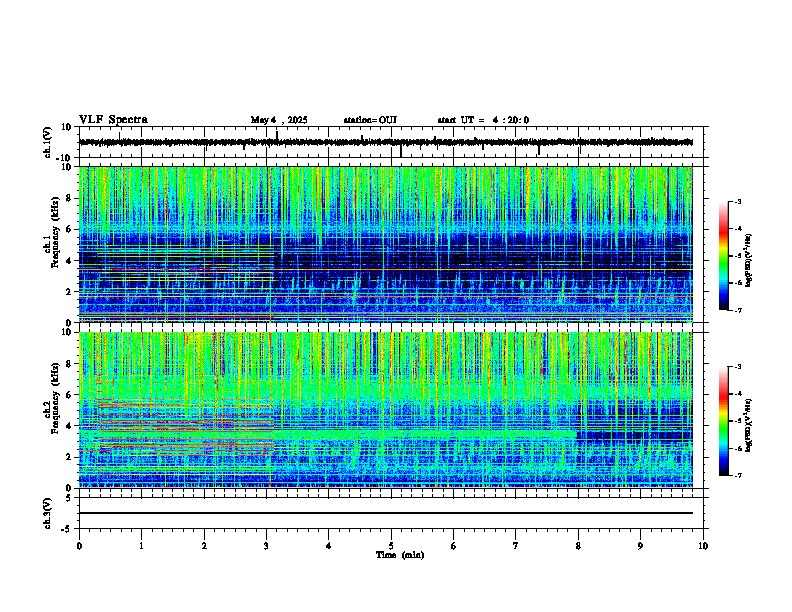Image resolution: width=792 pixels, height=612 pixels.
Task: Click time axis tick label "9"
Action: click(x=640, y=546)
